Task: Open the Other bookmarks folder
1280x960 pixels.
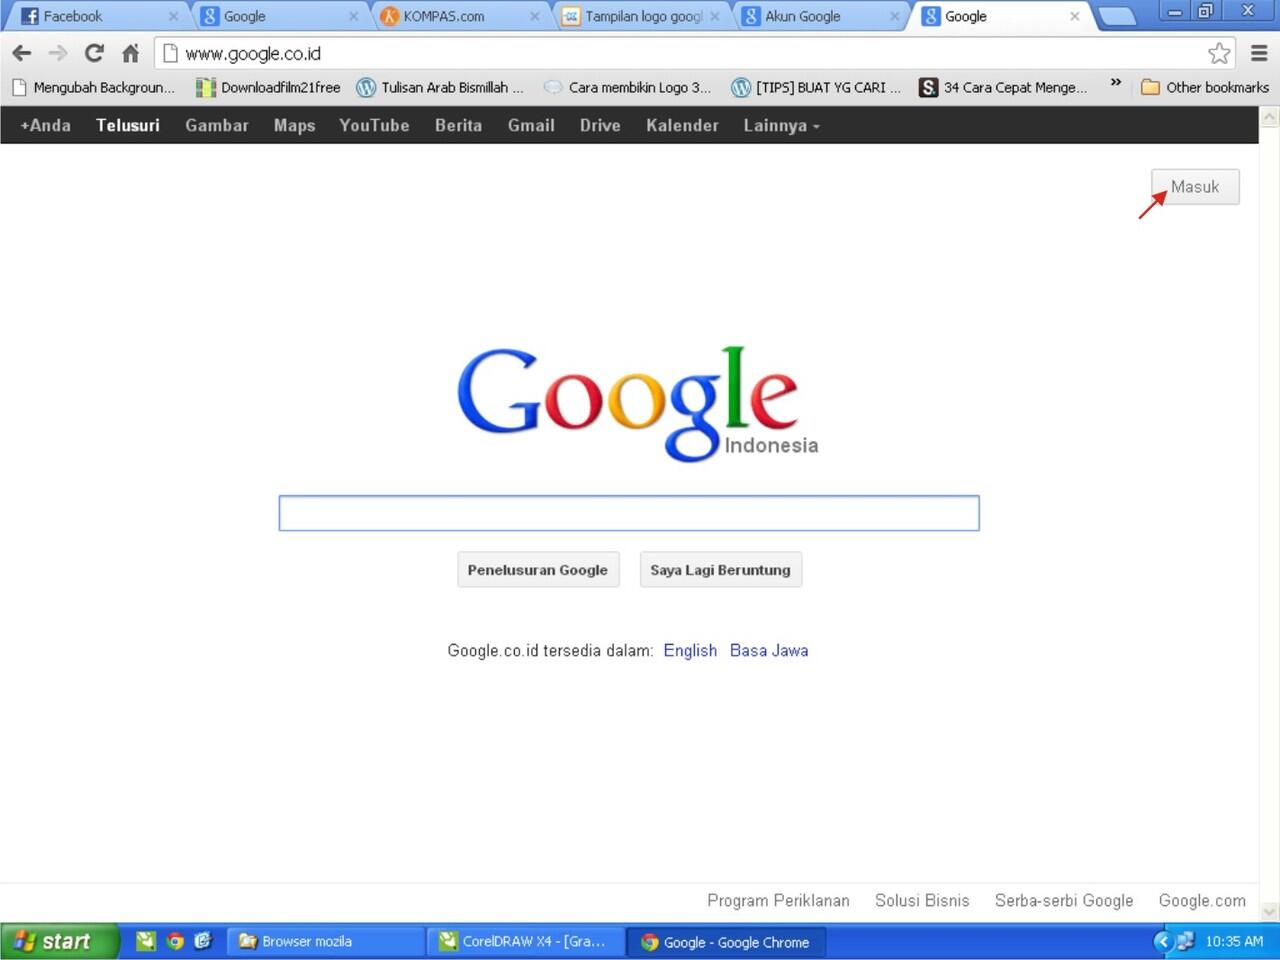Action: pos(1205,87)
